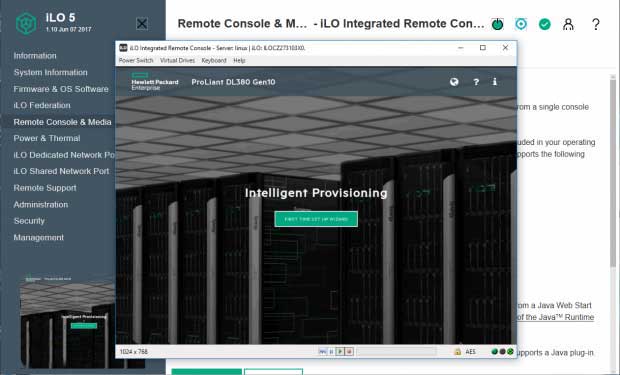Open Administration in sidebar

(41, 205)
